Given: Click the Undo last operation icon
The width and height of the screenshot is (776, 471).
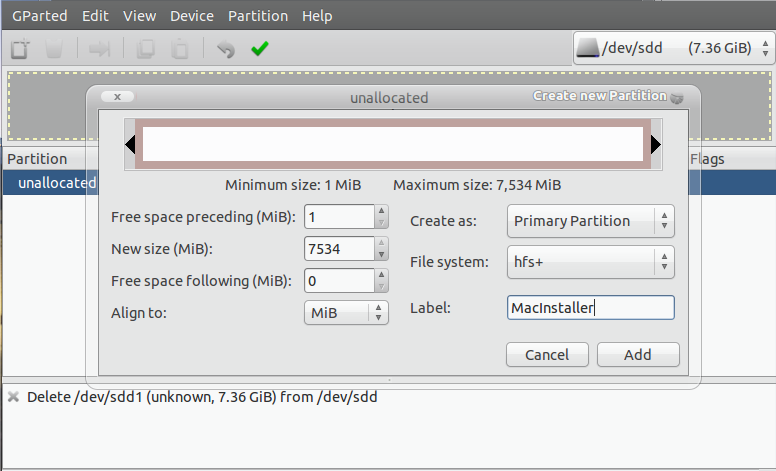Looking at the screenshot, I should click(x=226, y=48).
